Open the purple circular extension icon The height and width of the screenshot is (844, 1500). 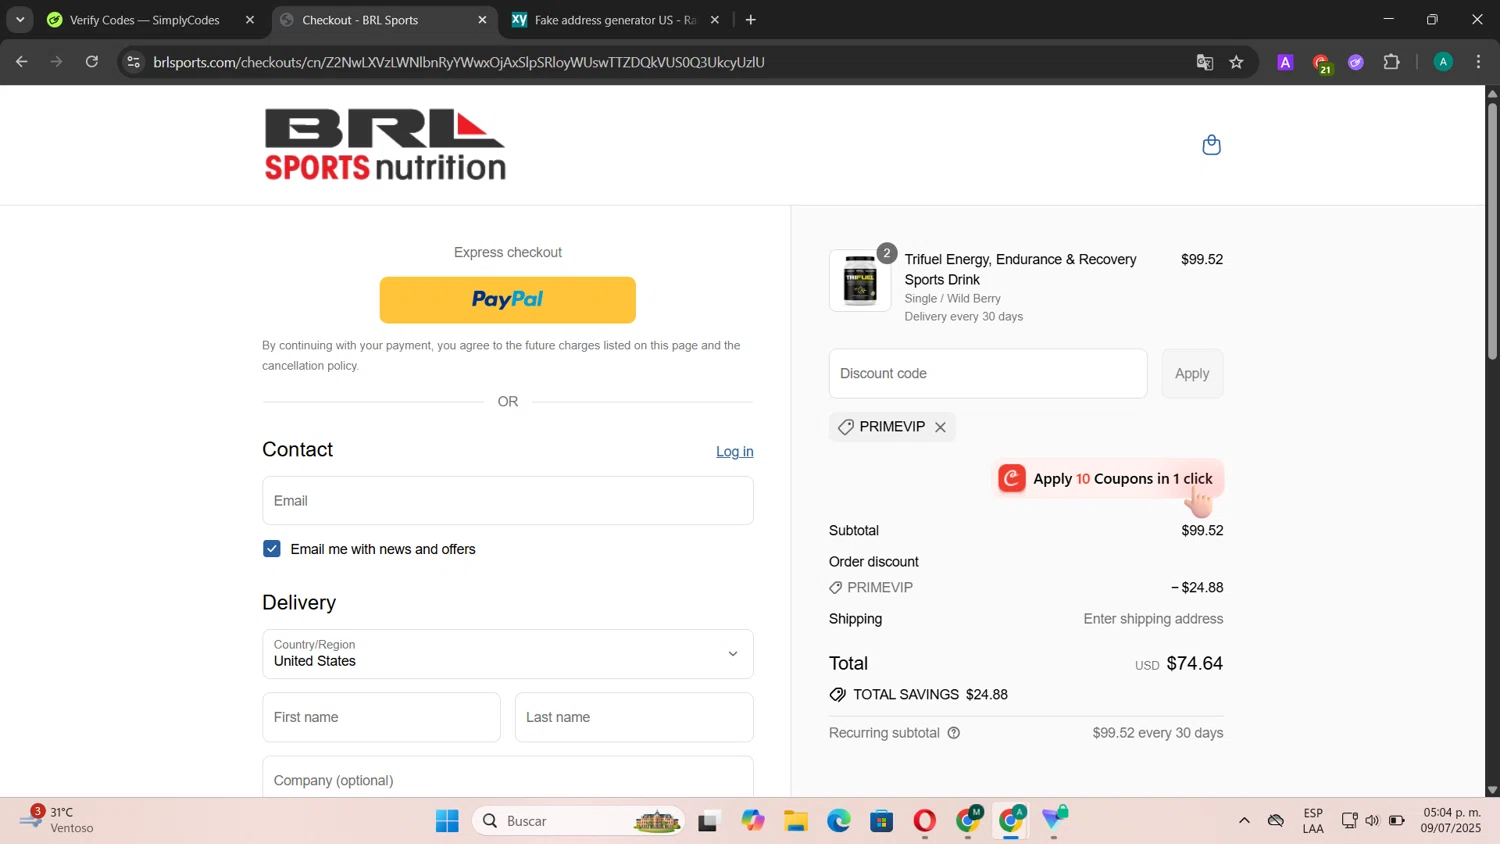pyautogui.click(x=1356, y=62)
